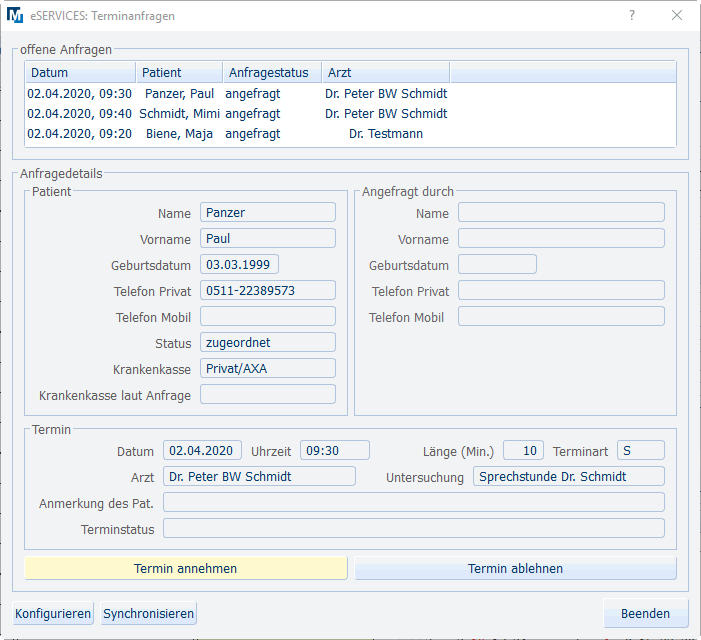Click the Uhrzeit field showing 09:30

(x=335, y=450)
